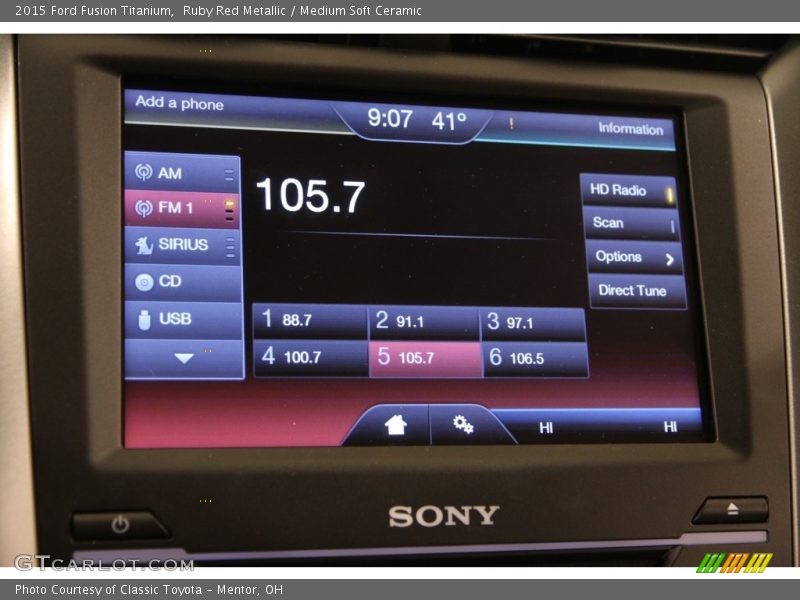Select the FM 1 radio source
Screen dimensions: 800x600
[182, 208]
